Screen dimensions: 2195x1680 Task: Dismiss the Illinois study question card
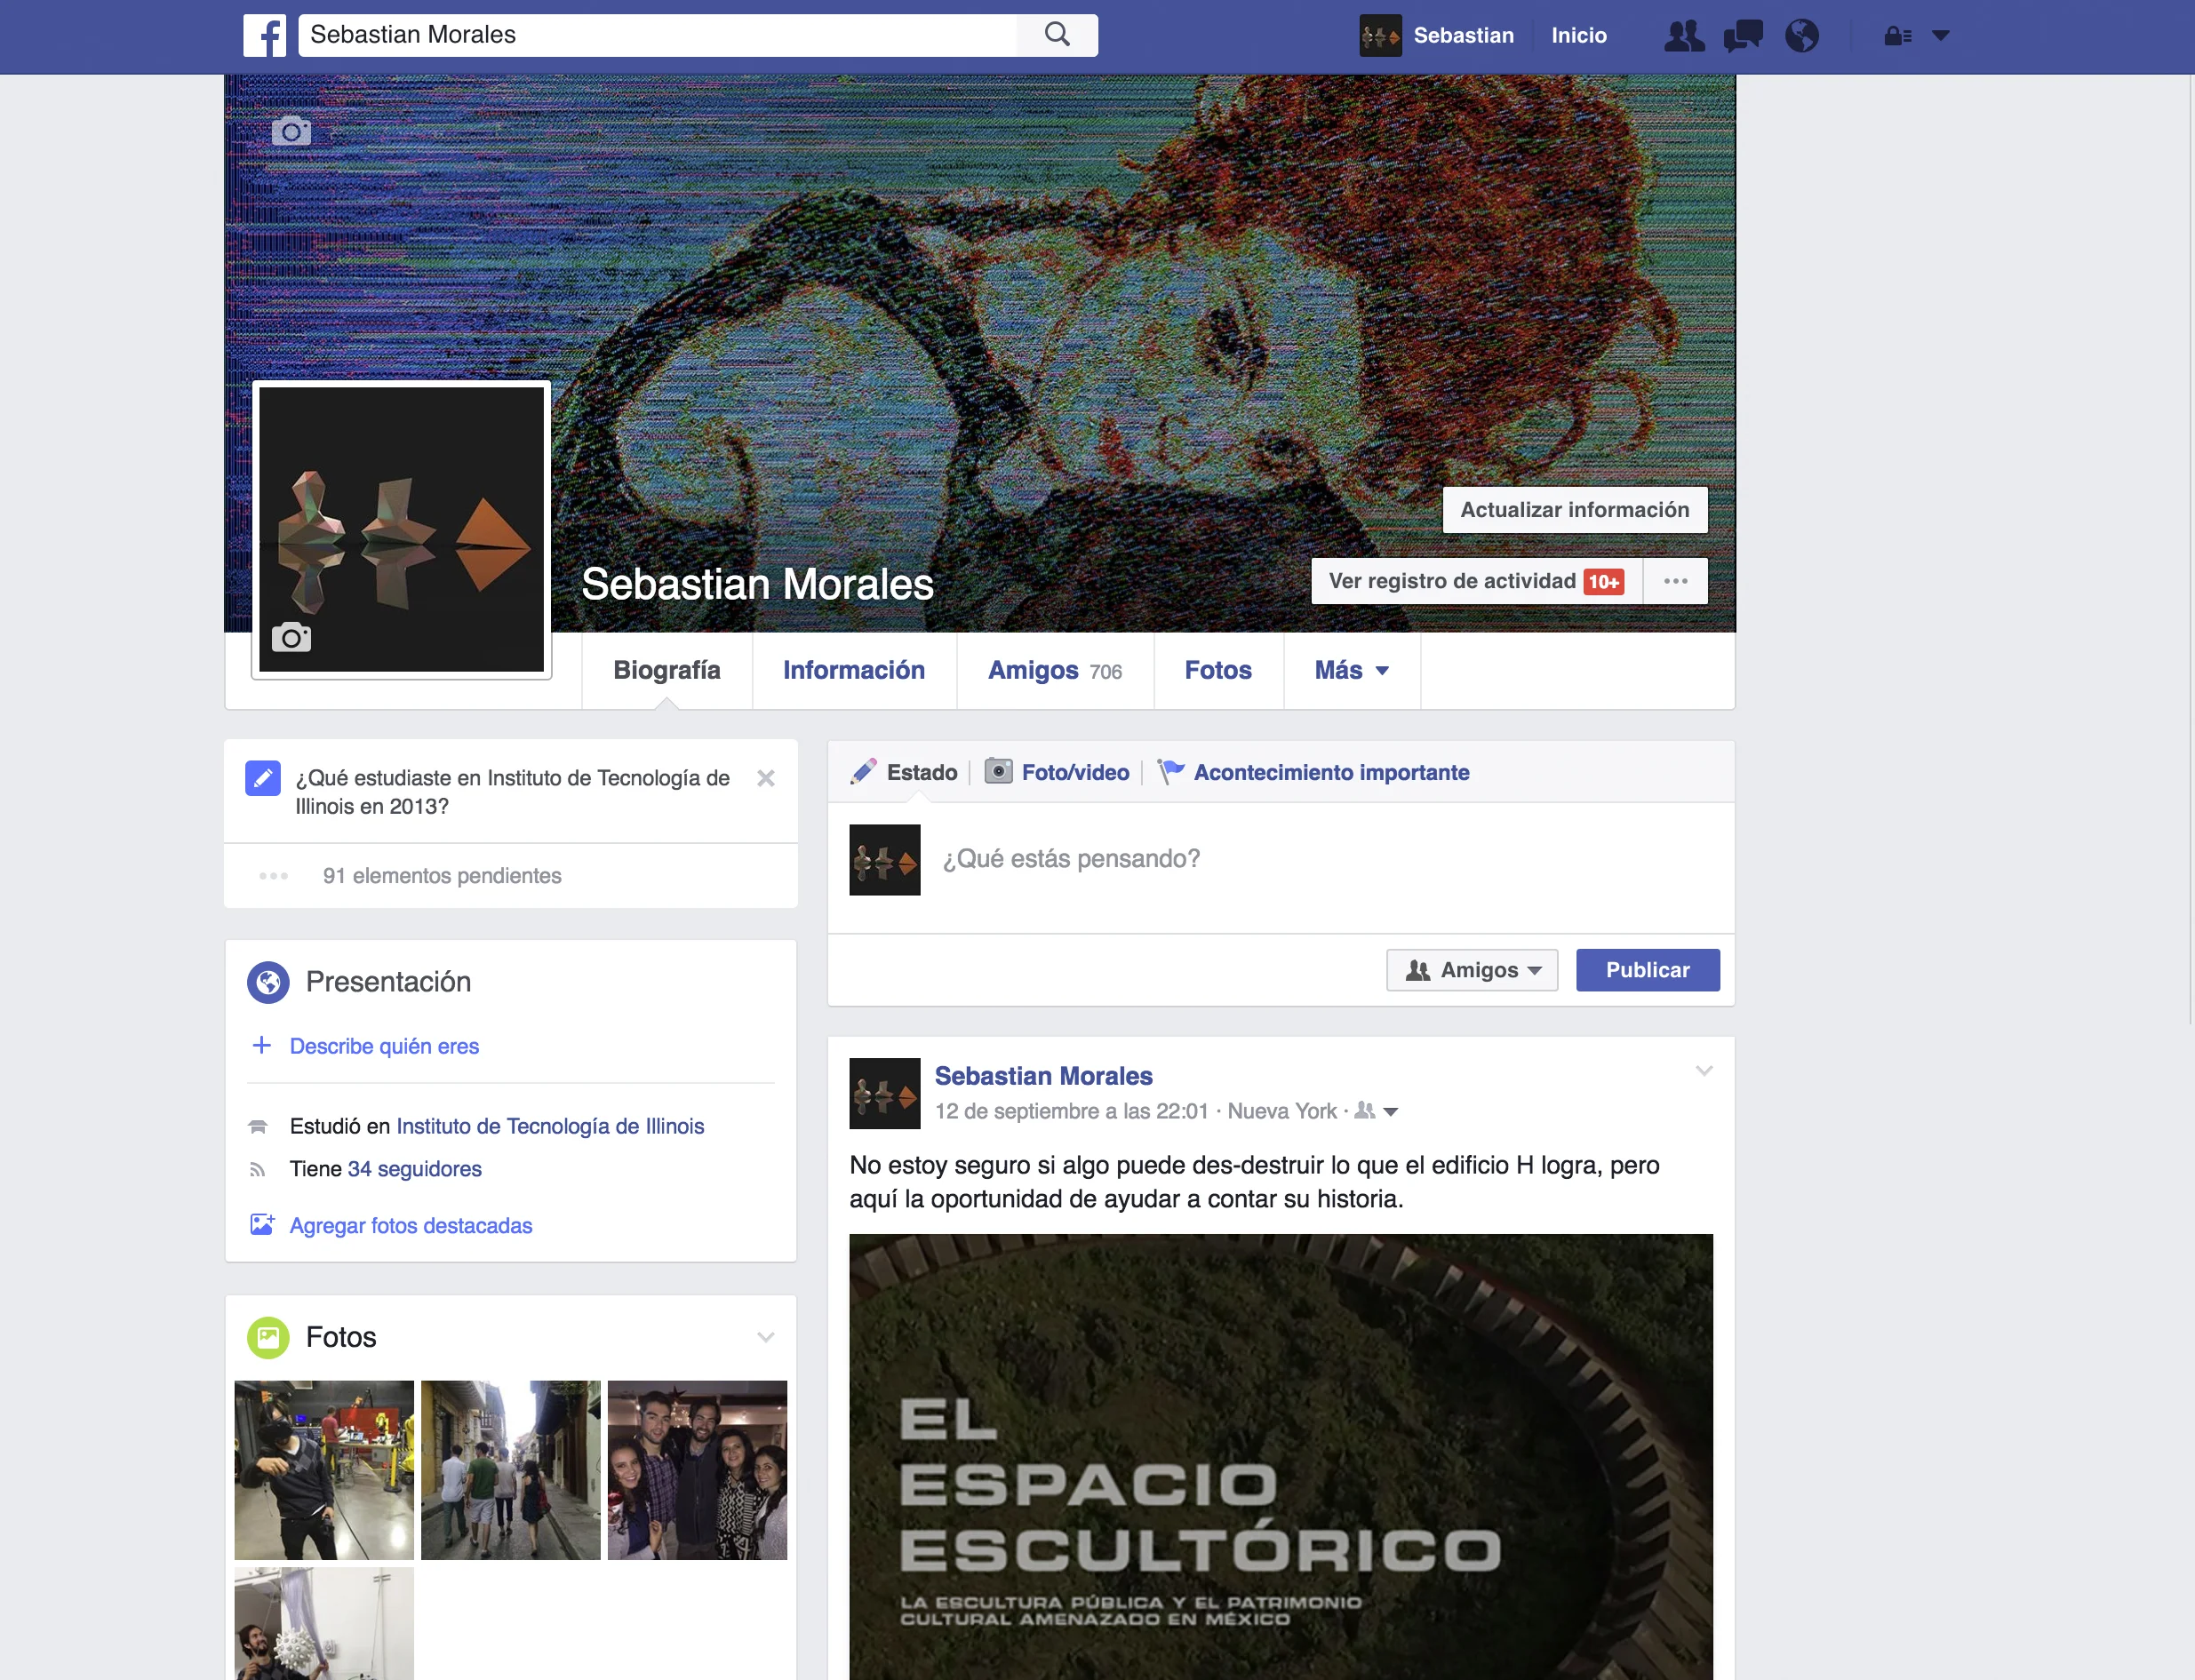(766, 778)
